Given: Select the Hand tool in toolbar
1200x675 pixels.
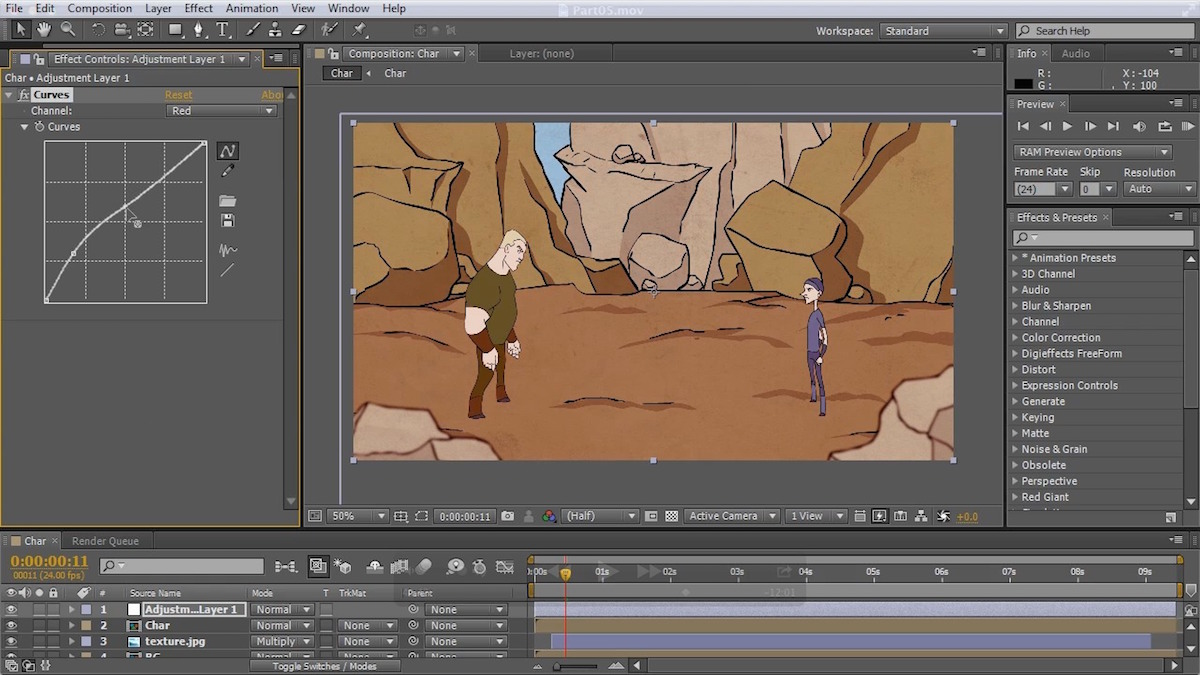Looking at the screenshot, I should [x=44, y=30].
